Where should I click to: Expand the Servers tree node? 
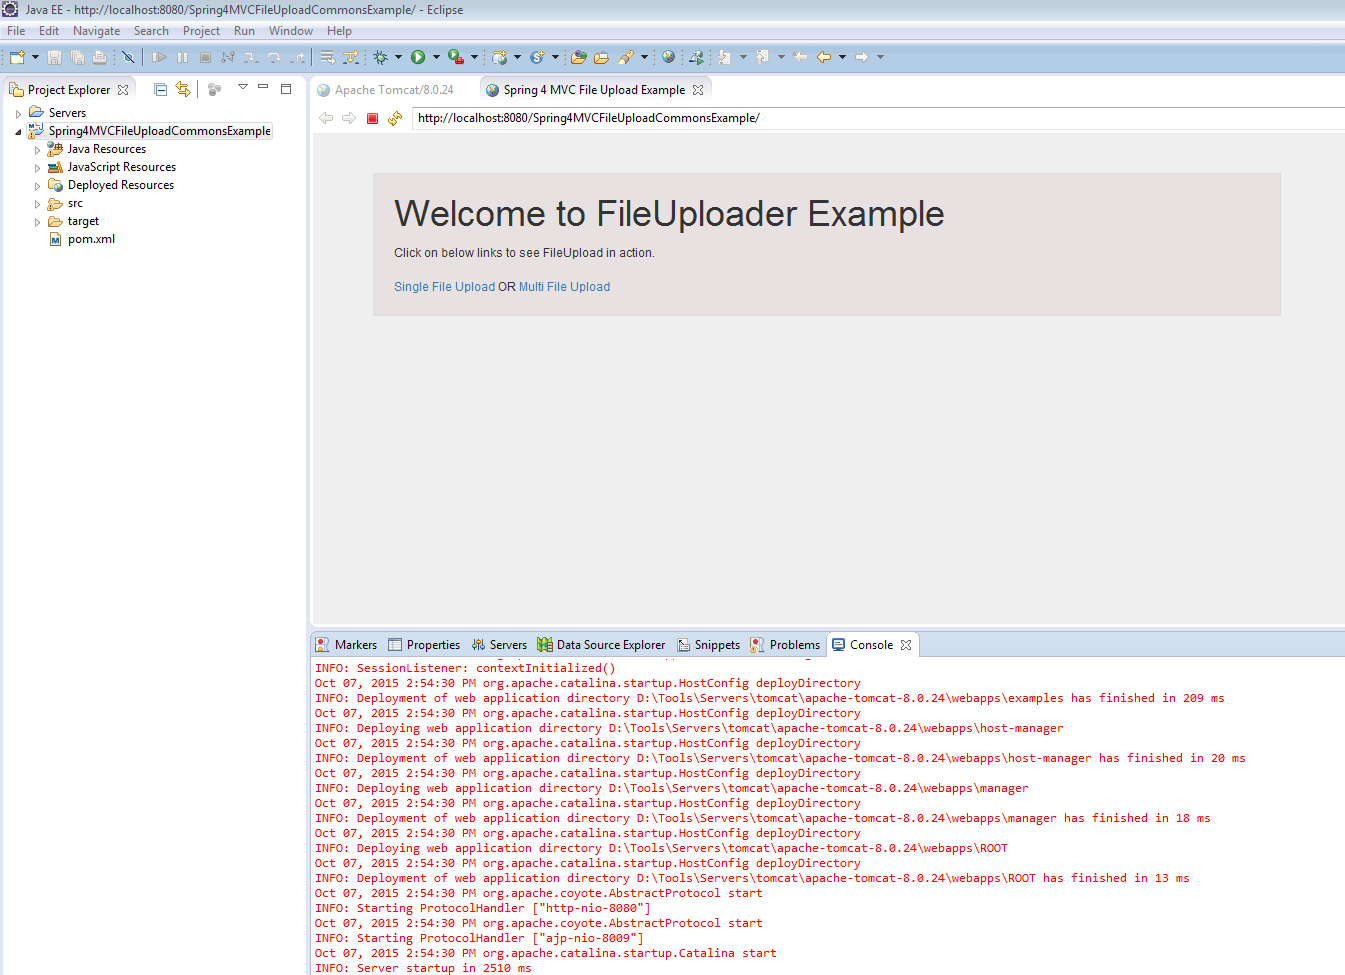[18, 114]
